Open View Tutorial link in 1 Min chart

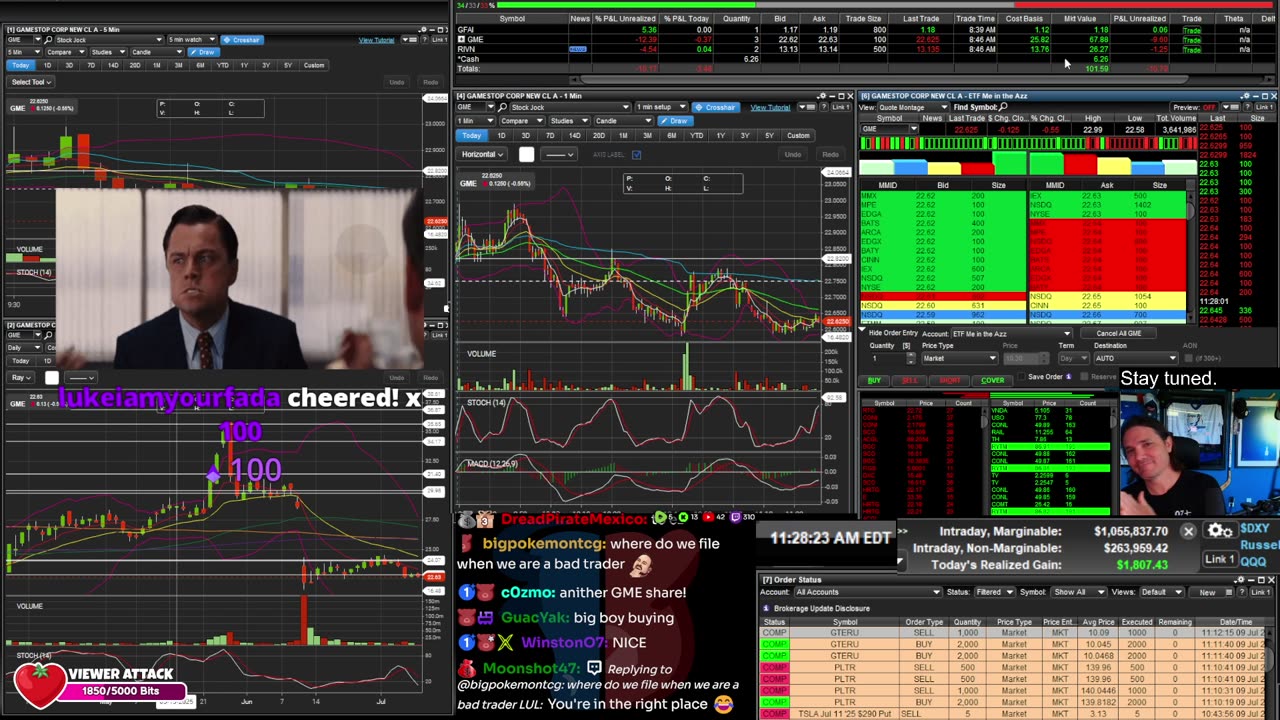coord(770,108)
